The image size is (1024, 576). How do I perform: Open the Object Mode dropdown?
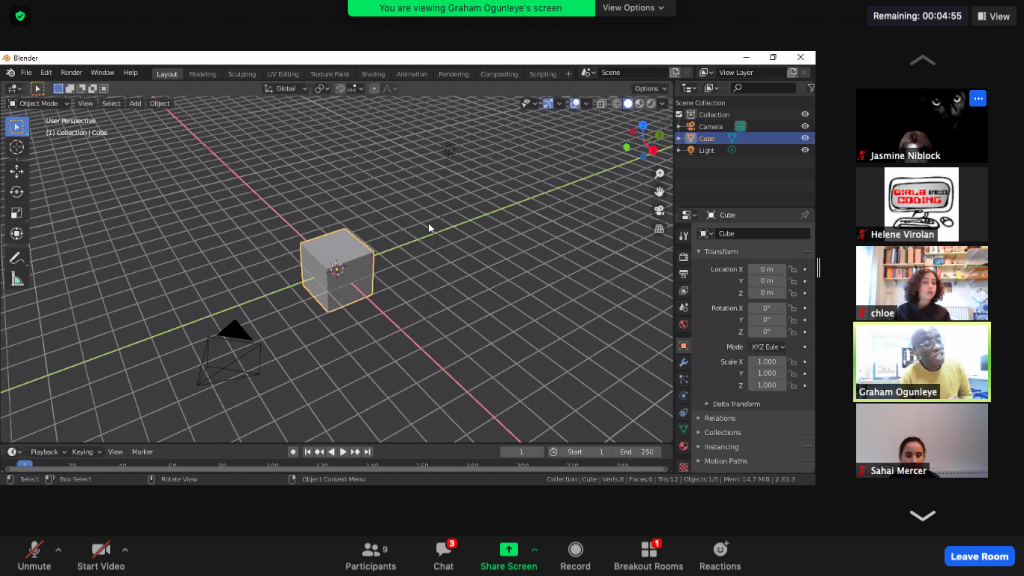[40, 103]
